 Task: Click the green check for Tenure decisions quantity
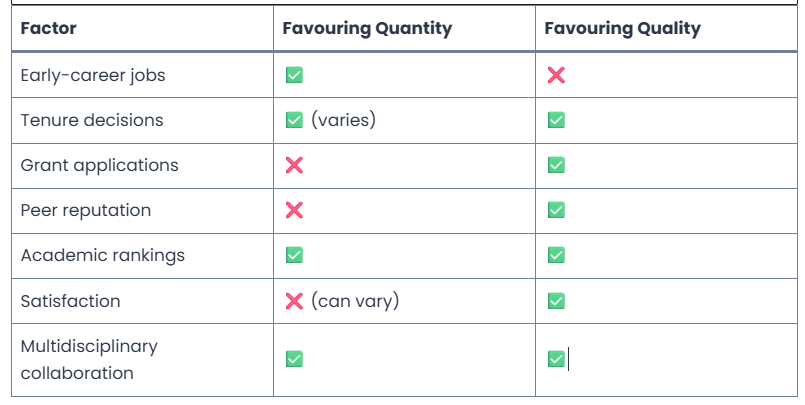pos(294,120)
